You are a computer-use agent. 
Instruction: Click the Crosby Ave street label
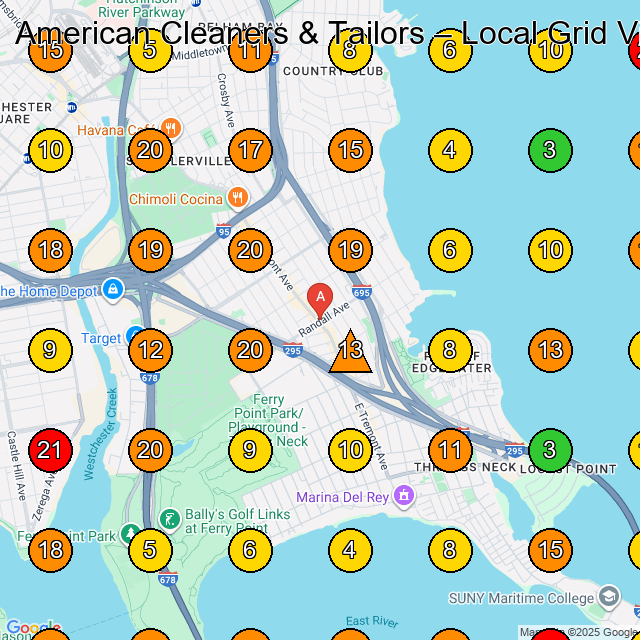(x=226, y=100)
